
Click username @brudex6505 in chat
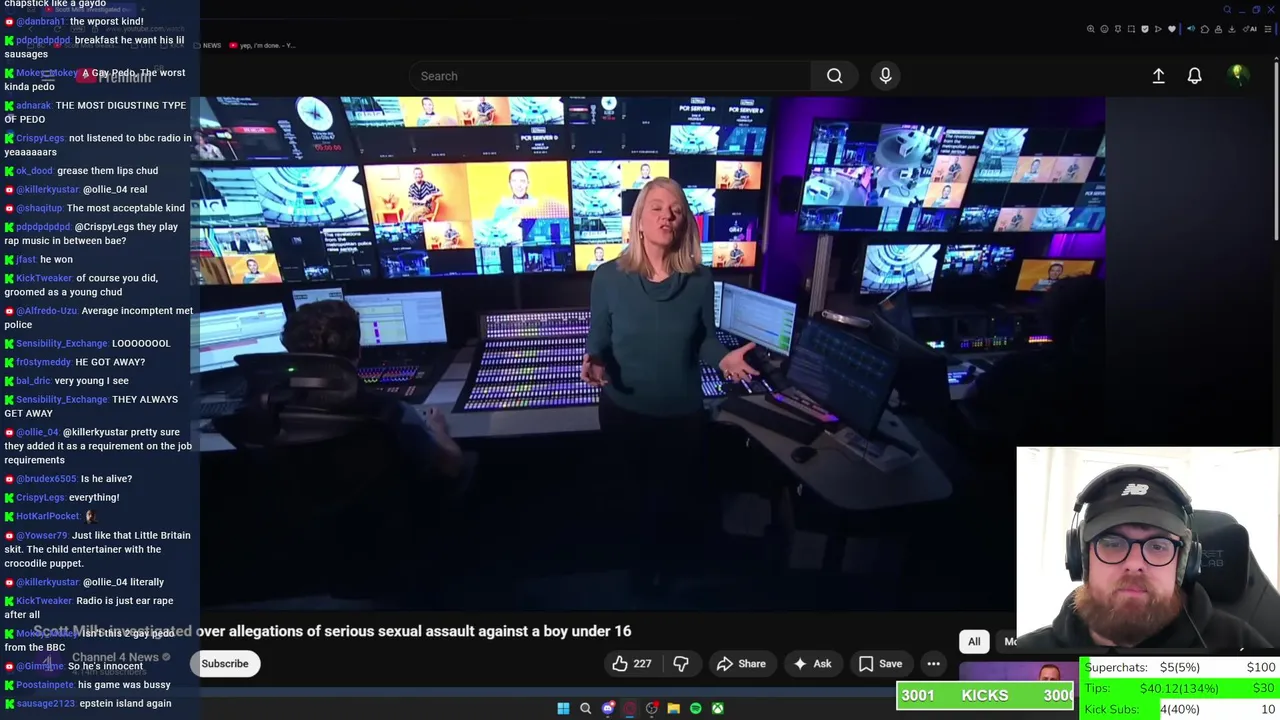click(46, 479)
